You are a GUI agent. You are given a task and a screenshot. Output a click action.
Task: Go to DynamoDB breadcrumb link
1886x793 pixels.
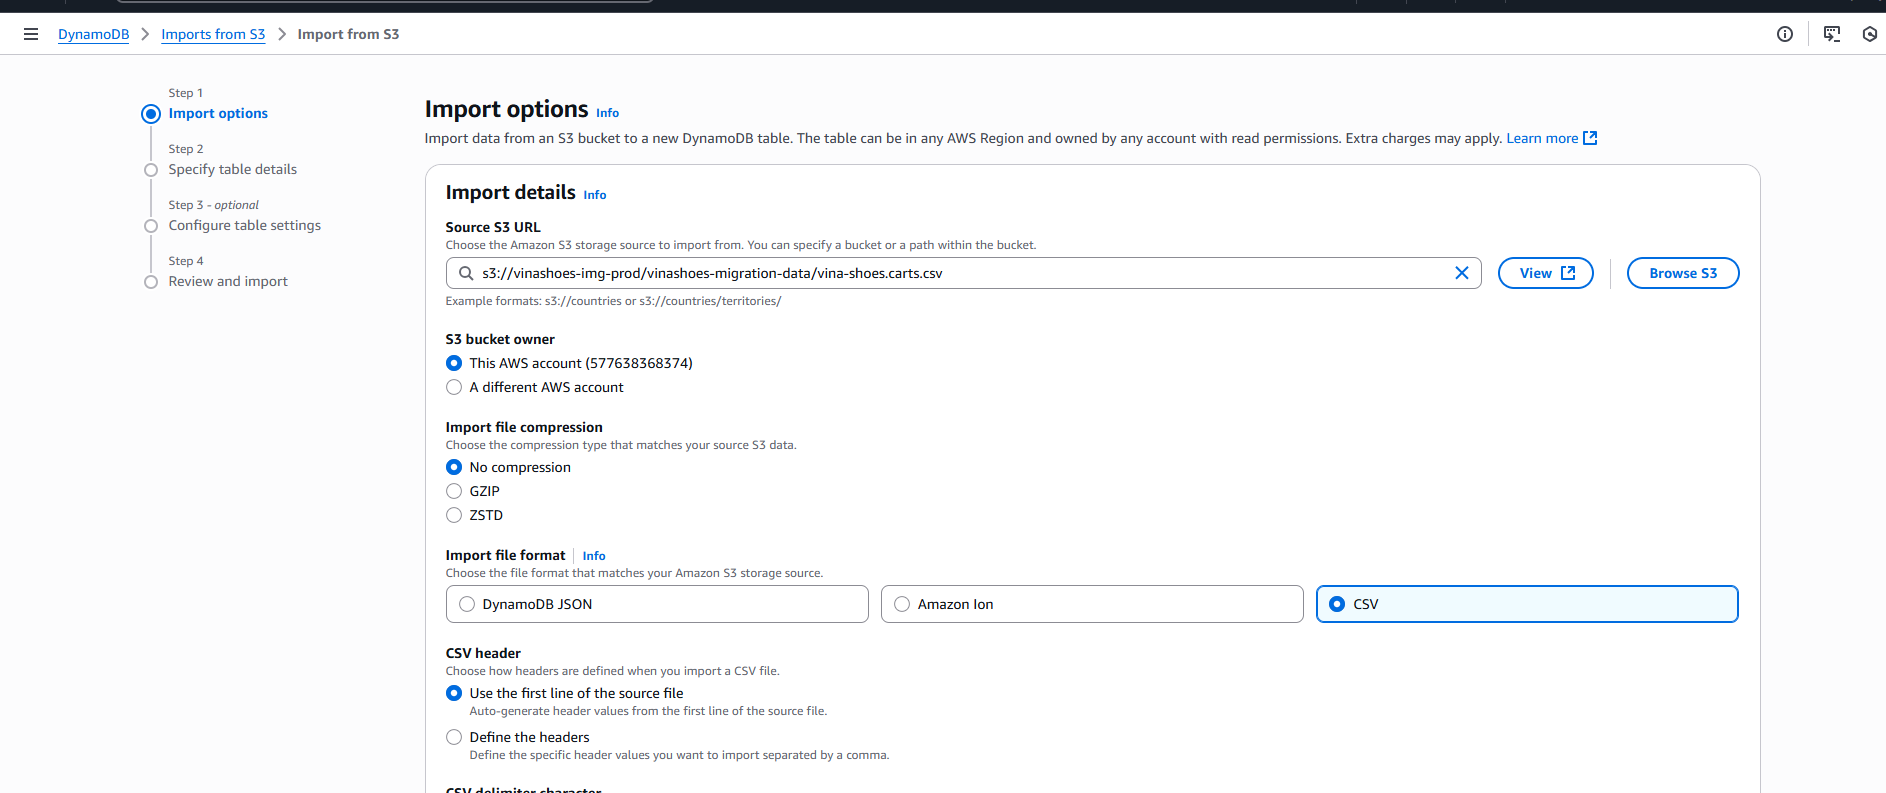coord(93,34)
